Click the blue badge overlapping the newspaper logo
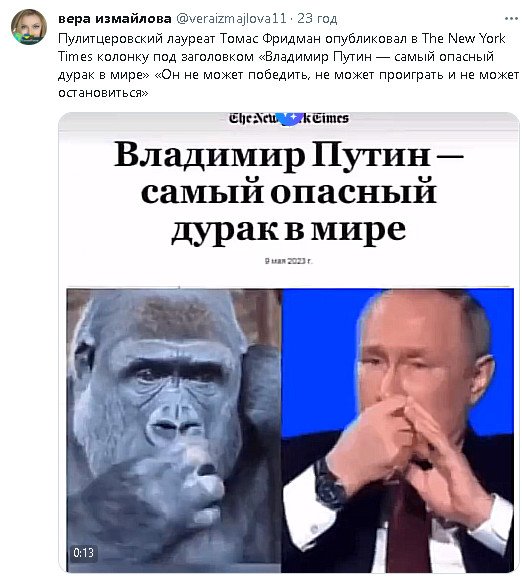Image resolution: width=522 pixels, height=580 pixels. [x=290, y=118]
